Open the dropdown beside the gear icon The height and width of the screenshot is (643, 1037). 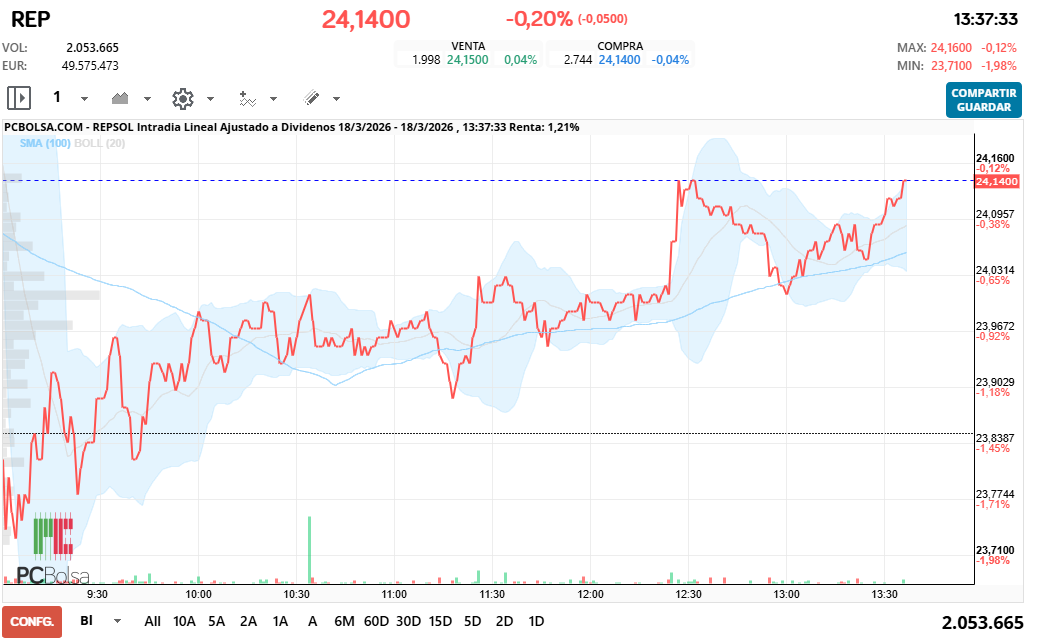[211, 97]
